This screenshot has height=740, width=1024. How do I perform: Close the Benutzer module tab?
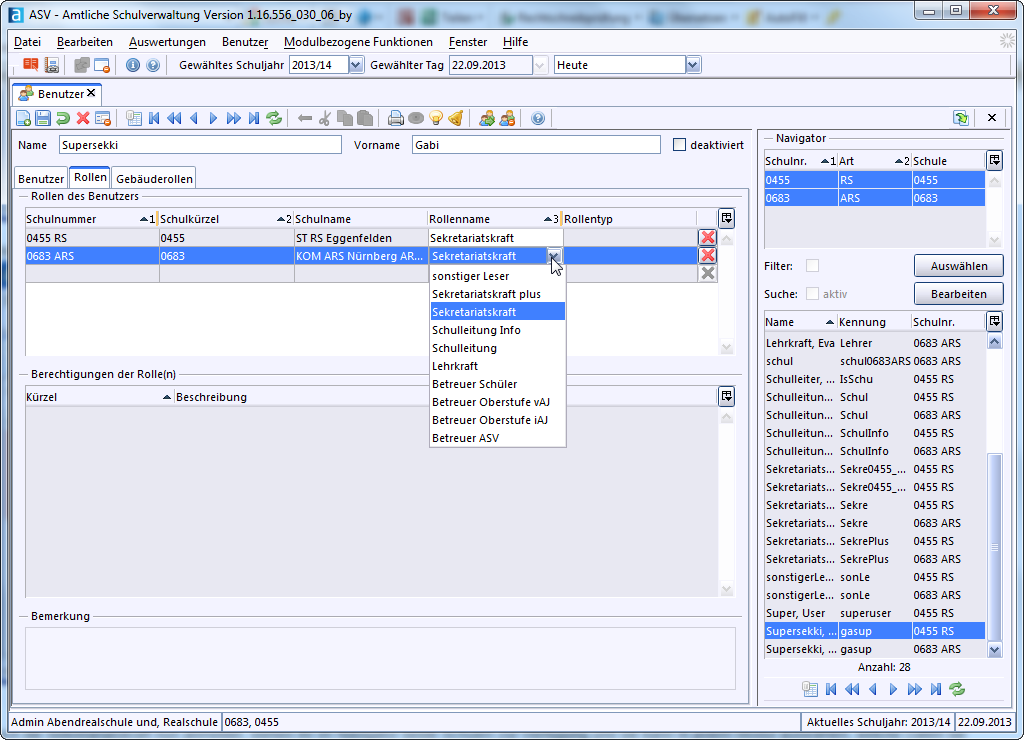[91, 93]
